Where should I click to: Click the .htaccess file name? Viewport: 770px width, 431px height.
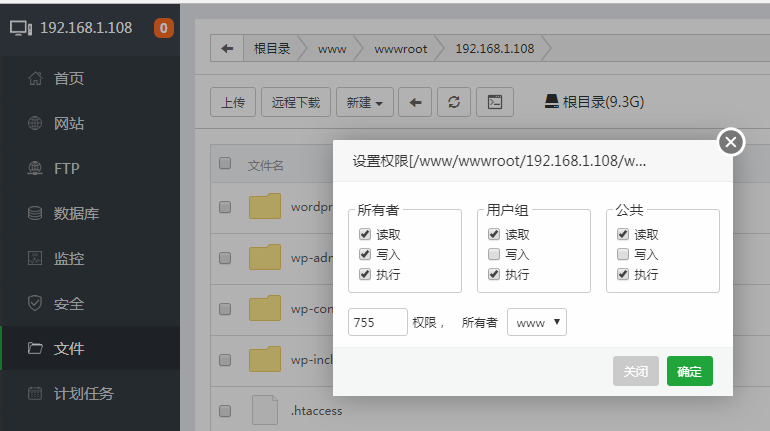coord(317,411)
